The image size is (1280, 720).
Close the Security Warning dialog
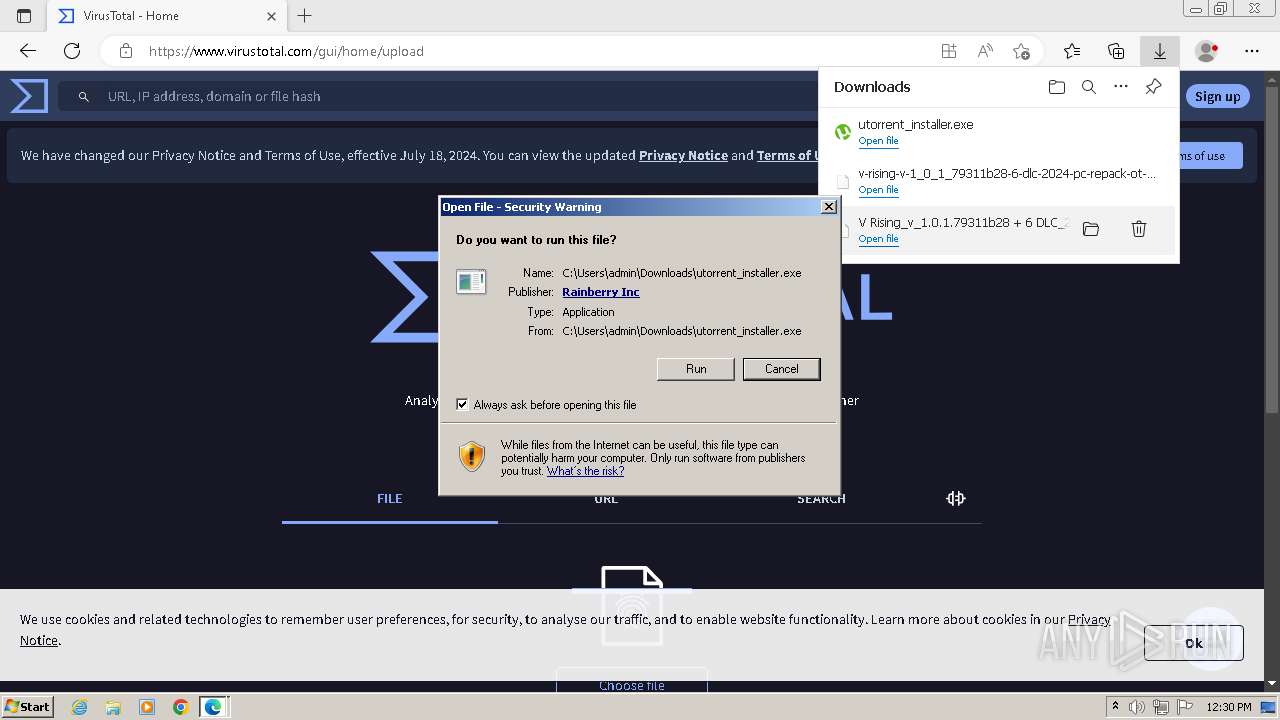coord(828,207)
